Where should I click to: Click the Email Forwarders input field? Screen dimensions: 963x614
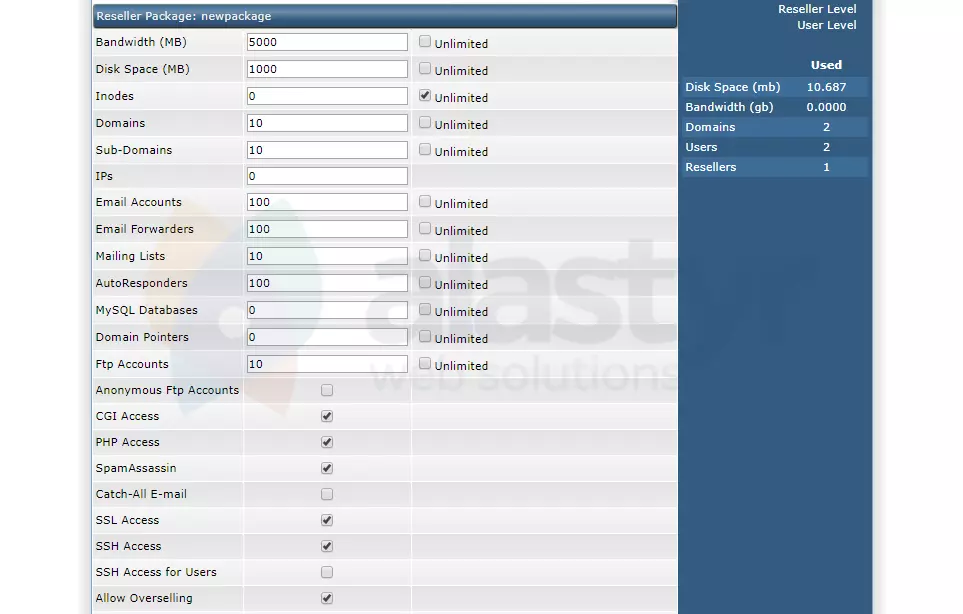point(327,229)
